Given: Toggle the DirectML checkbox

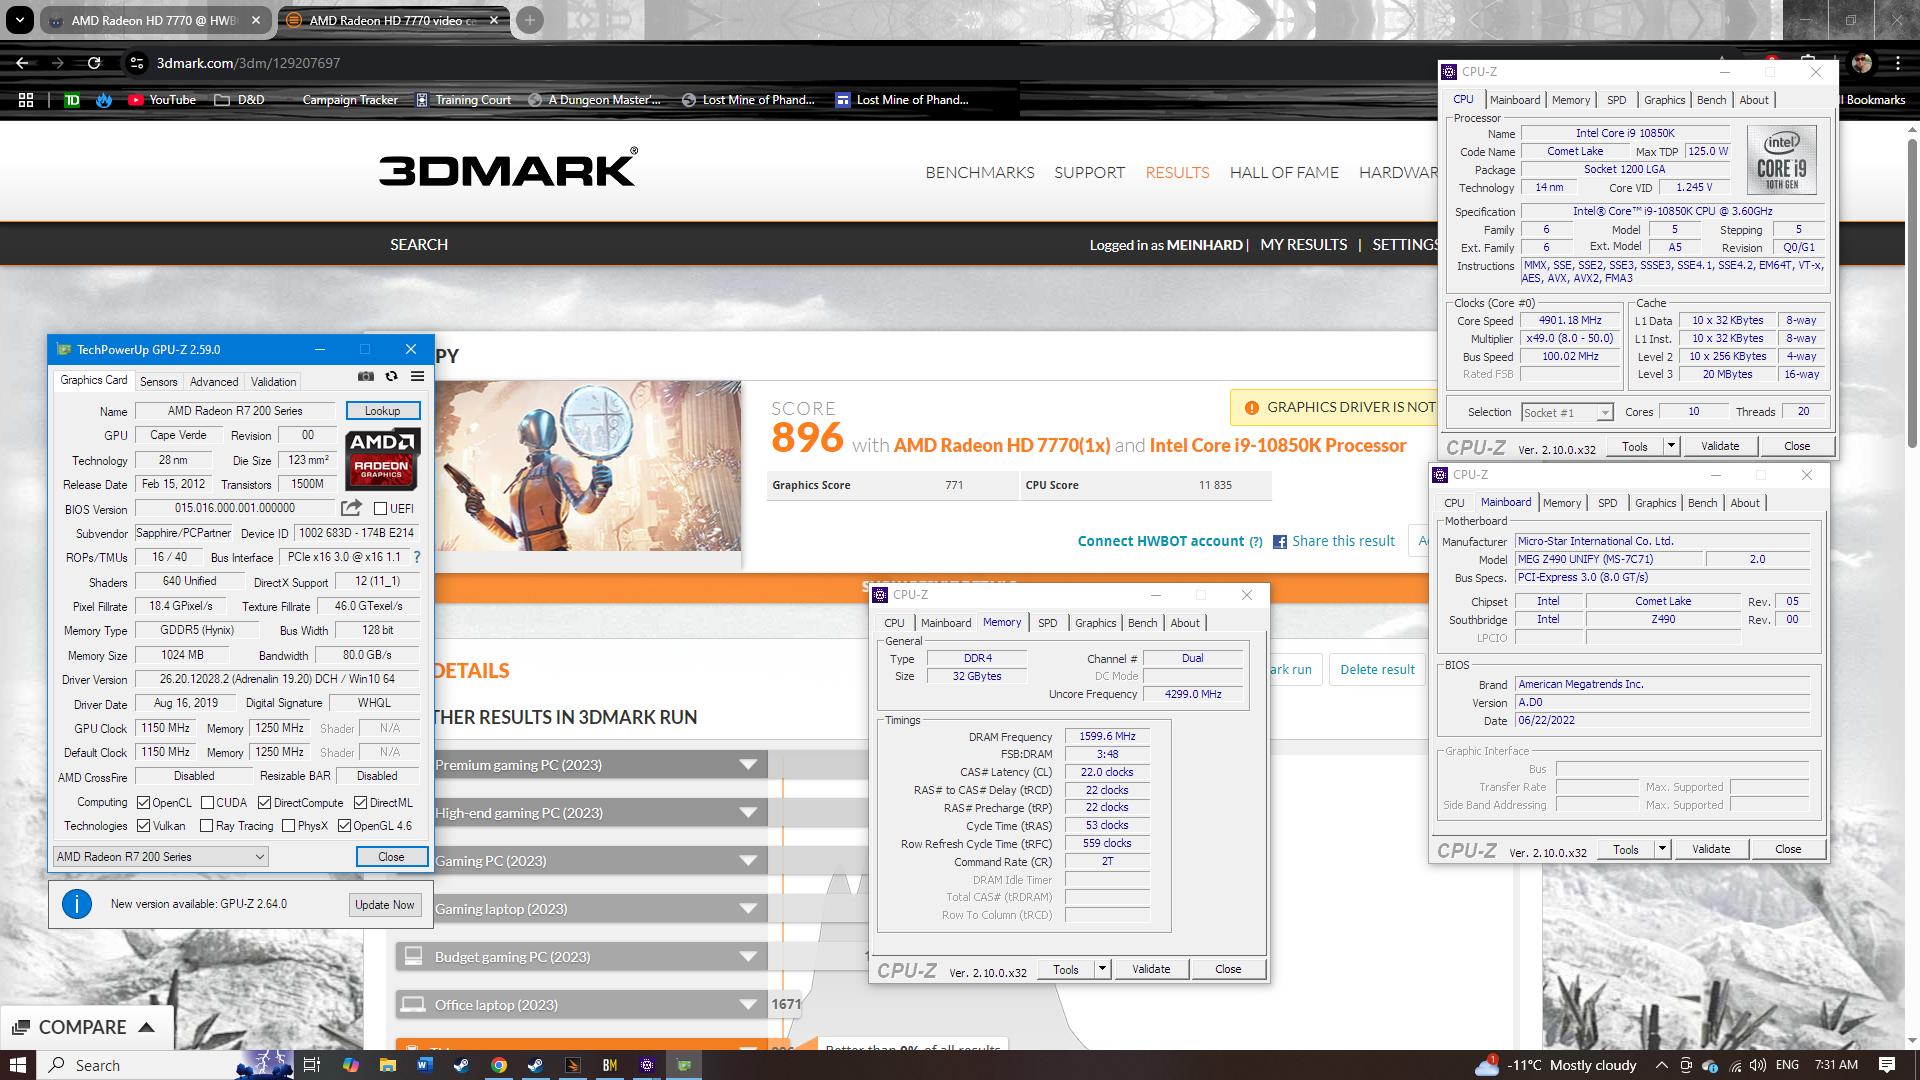Looking at the screenshot, I should pyautogui.click(x=361, y=803).
